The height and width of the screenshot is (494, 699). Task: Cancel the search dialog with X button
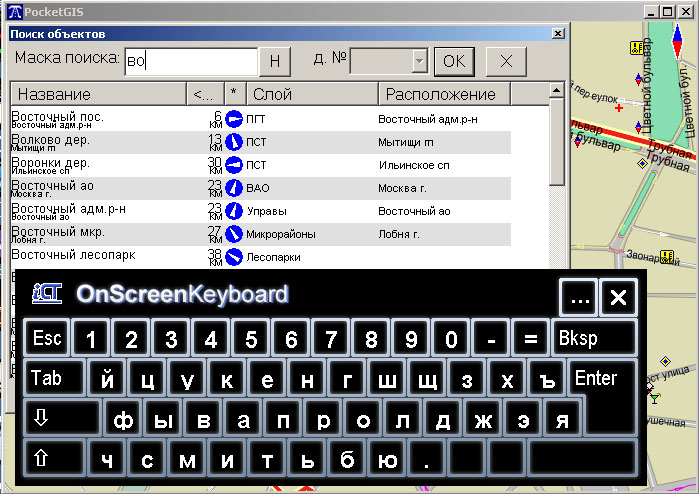pyautogui.click(x=506, y=61)
